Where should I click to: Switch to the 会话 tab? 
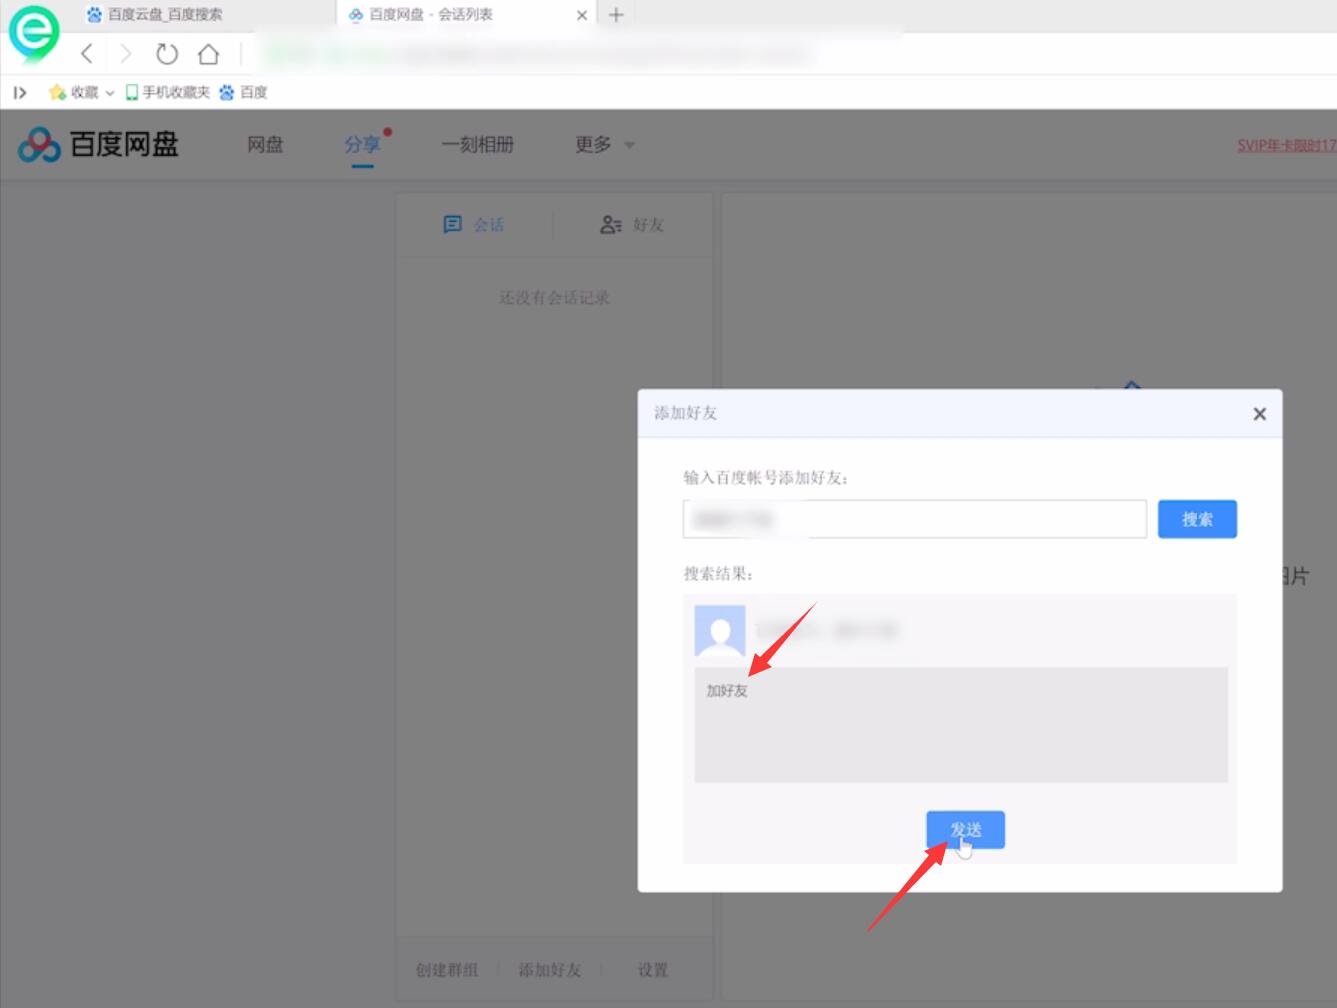click(474, 225)
